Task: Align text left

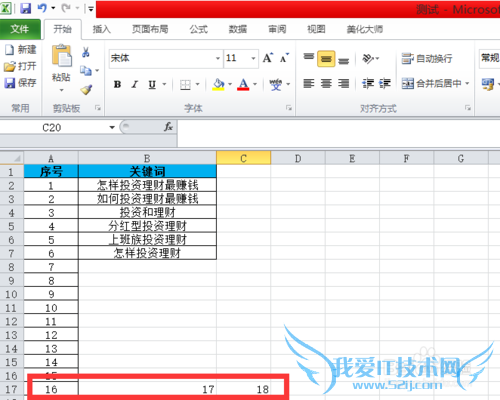Action: pyautogui.click(x=309, y=83)
